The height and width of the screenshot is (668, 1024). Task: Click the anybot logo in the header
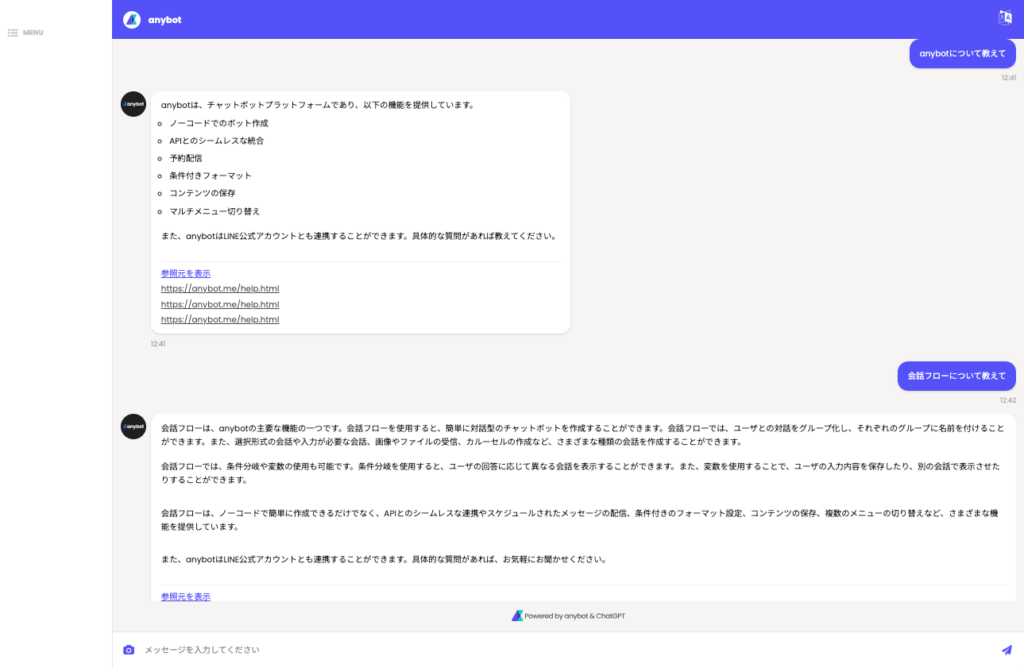coord(132,19)
